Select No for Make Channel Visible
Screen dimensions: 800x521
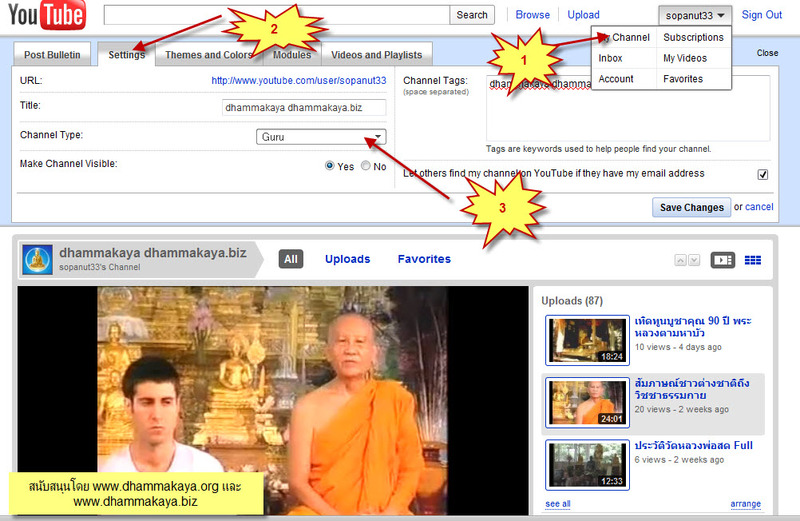366,166
